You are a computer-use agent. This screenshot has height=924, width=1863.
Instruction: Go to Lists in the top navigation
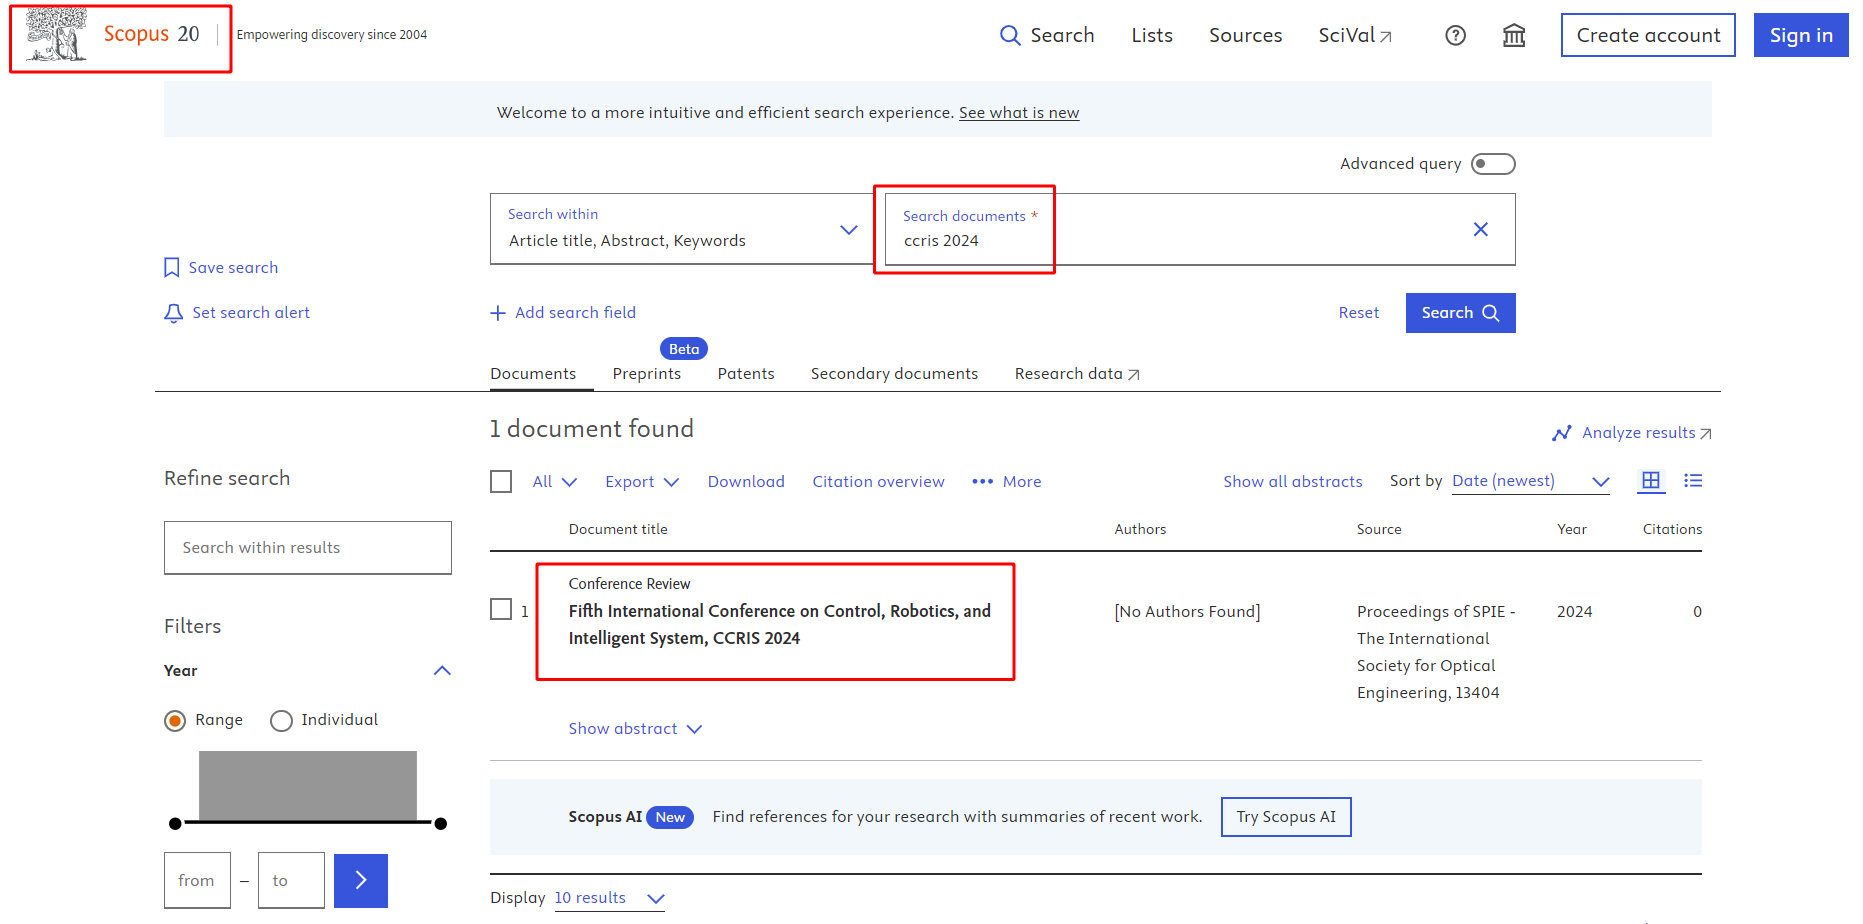(x=1152, y=35)
